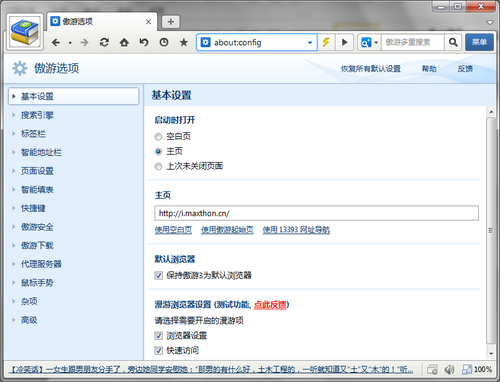Click the gear icon beside 傲游选项 title
The width and height of the screenshot is (500, 382).
20,68
